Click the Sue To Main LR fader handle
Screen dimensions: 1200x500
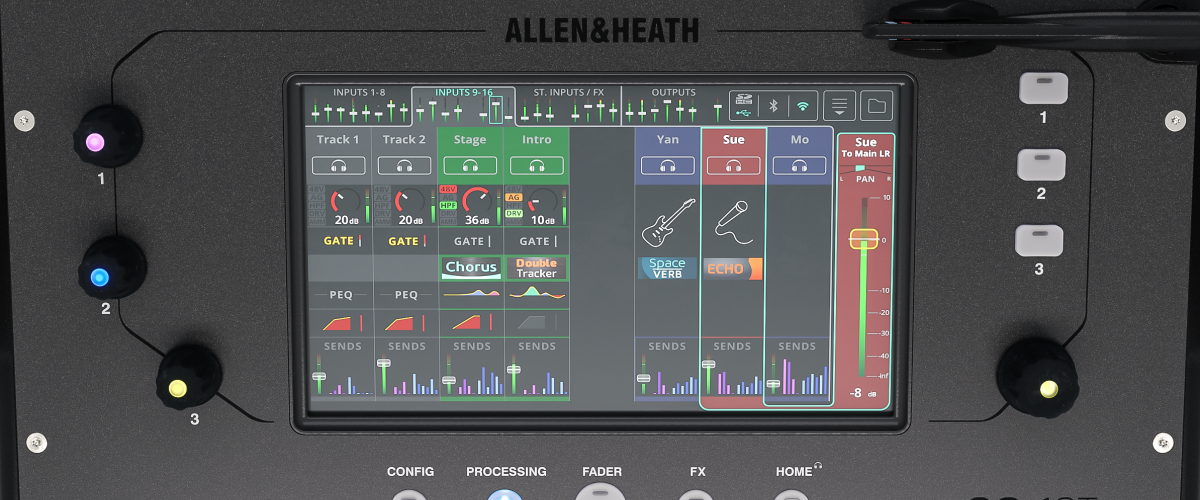[x=863, y=239]
